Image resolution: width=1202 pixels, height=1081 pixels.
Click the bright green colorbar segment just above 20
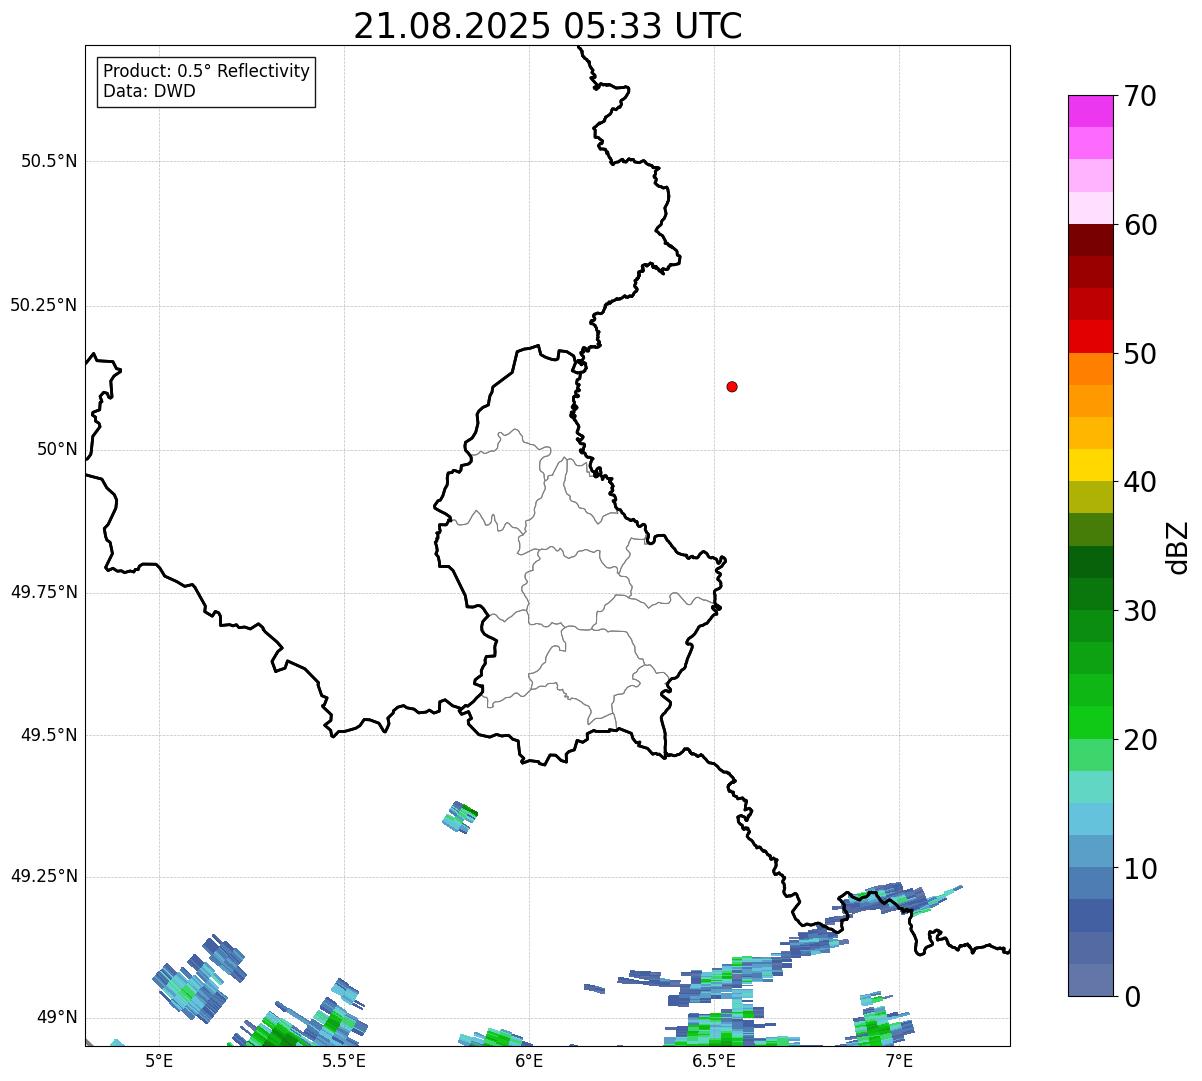pos(1090,723)
